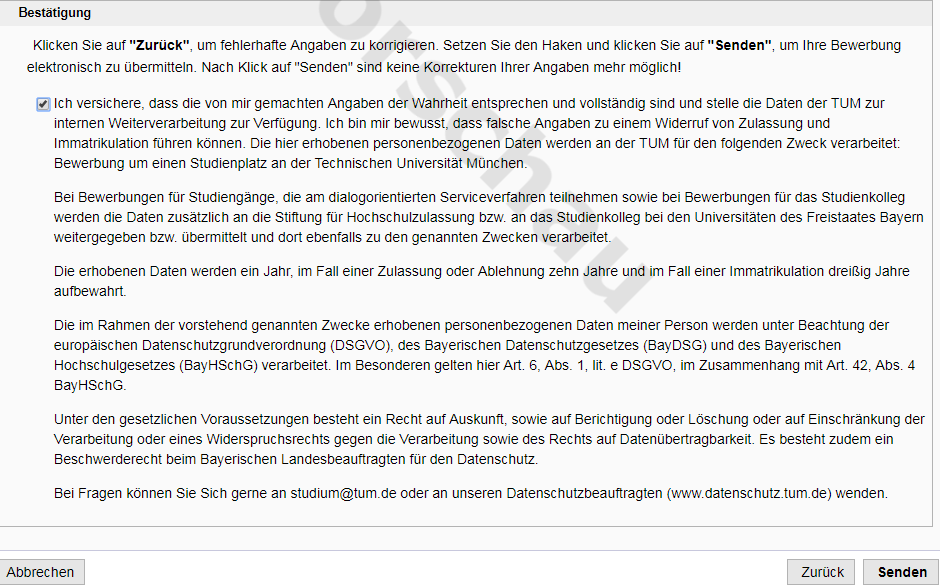Click the Senden button

coord(902,572)
